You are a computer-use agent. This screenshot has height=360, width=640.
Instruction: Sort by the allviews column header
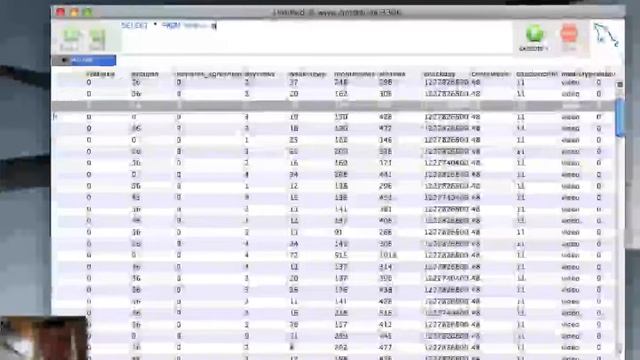point(392,74)
